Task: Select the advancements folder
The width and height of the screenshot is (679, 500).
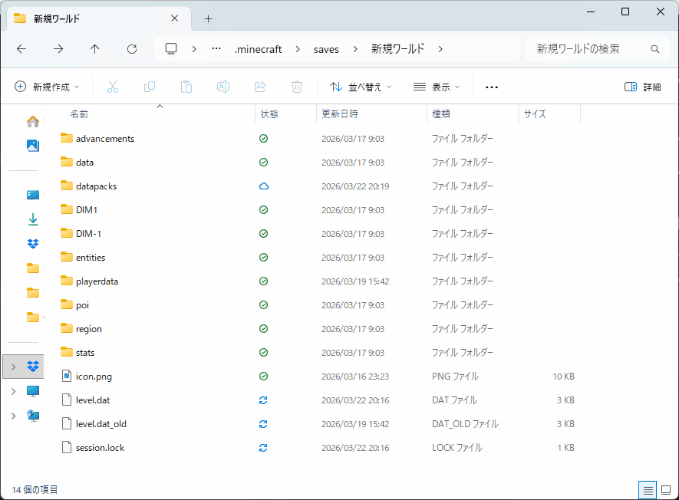Action: pyautogui.click(x=105, y=139)
